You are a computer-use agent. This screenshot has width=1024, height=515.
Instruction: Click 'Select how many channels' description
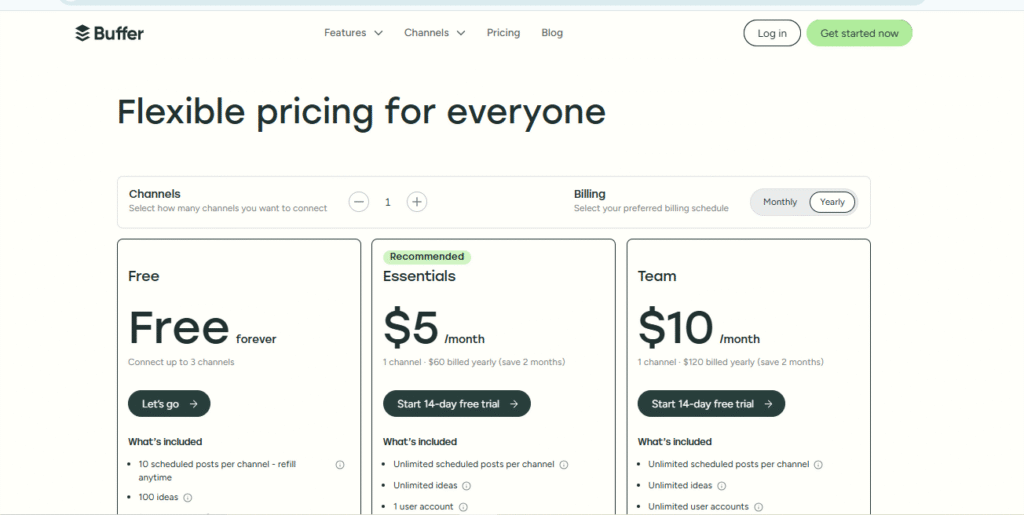pyautogui.click(x=228, y=208)
